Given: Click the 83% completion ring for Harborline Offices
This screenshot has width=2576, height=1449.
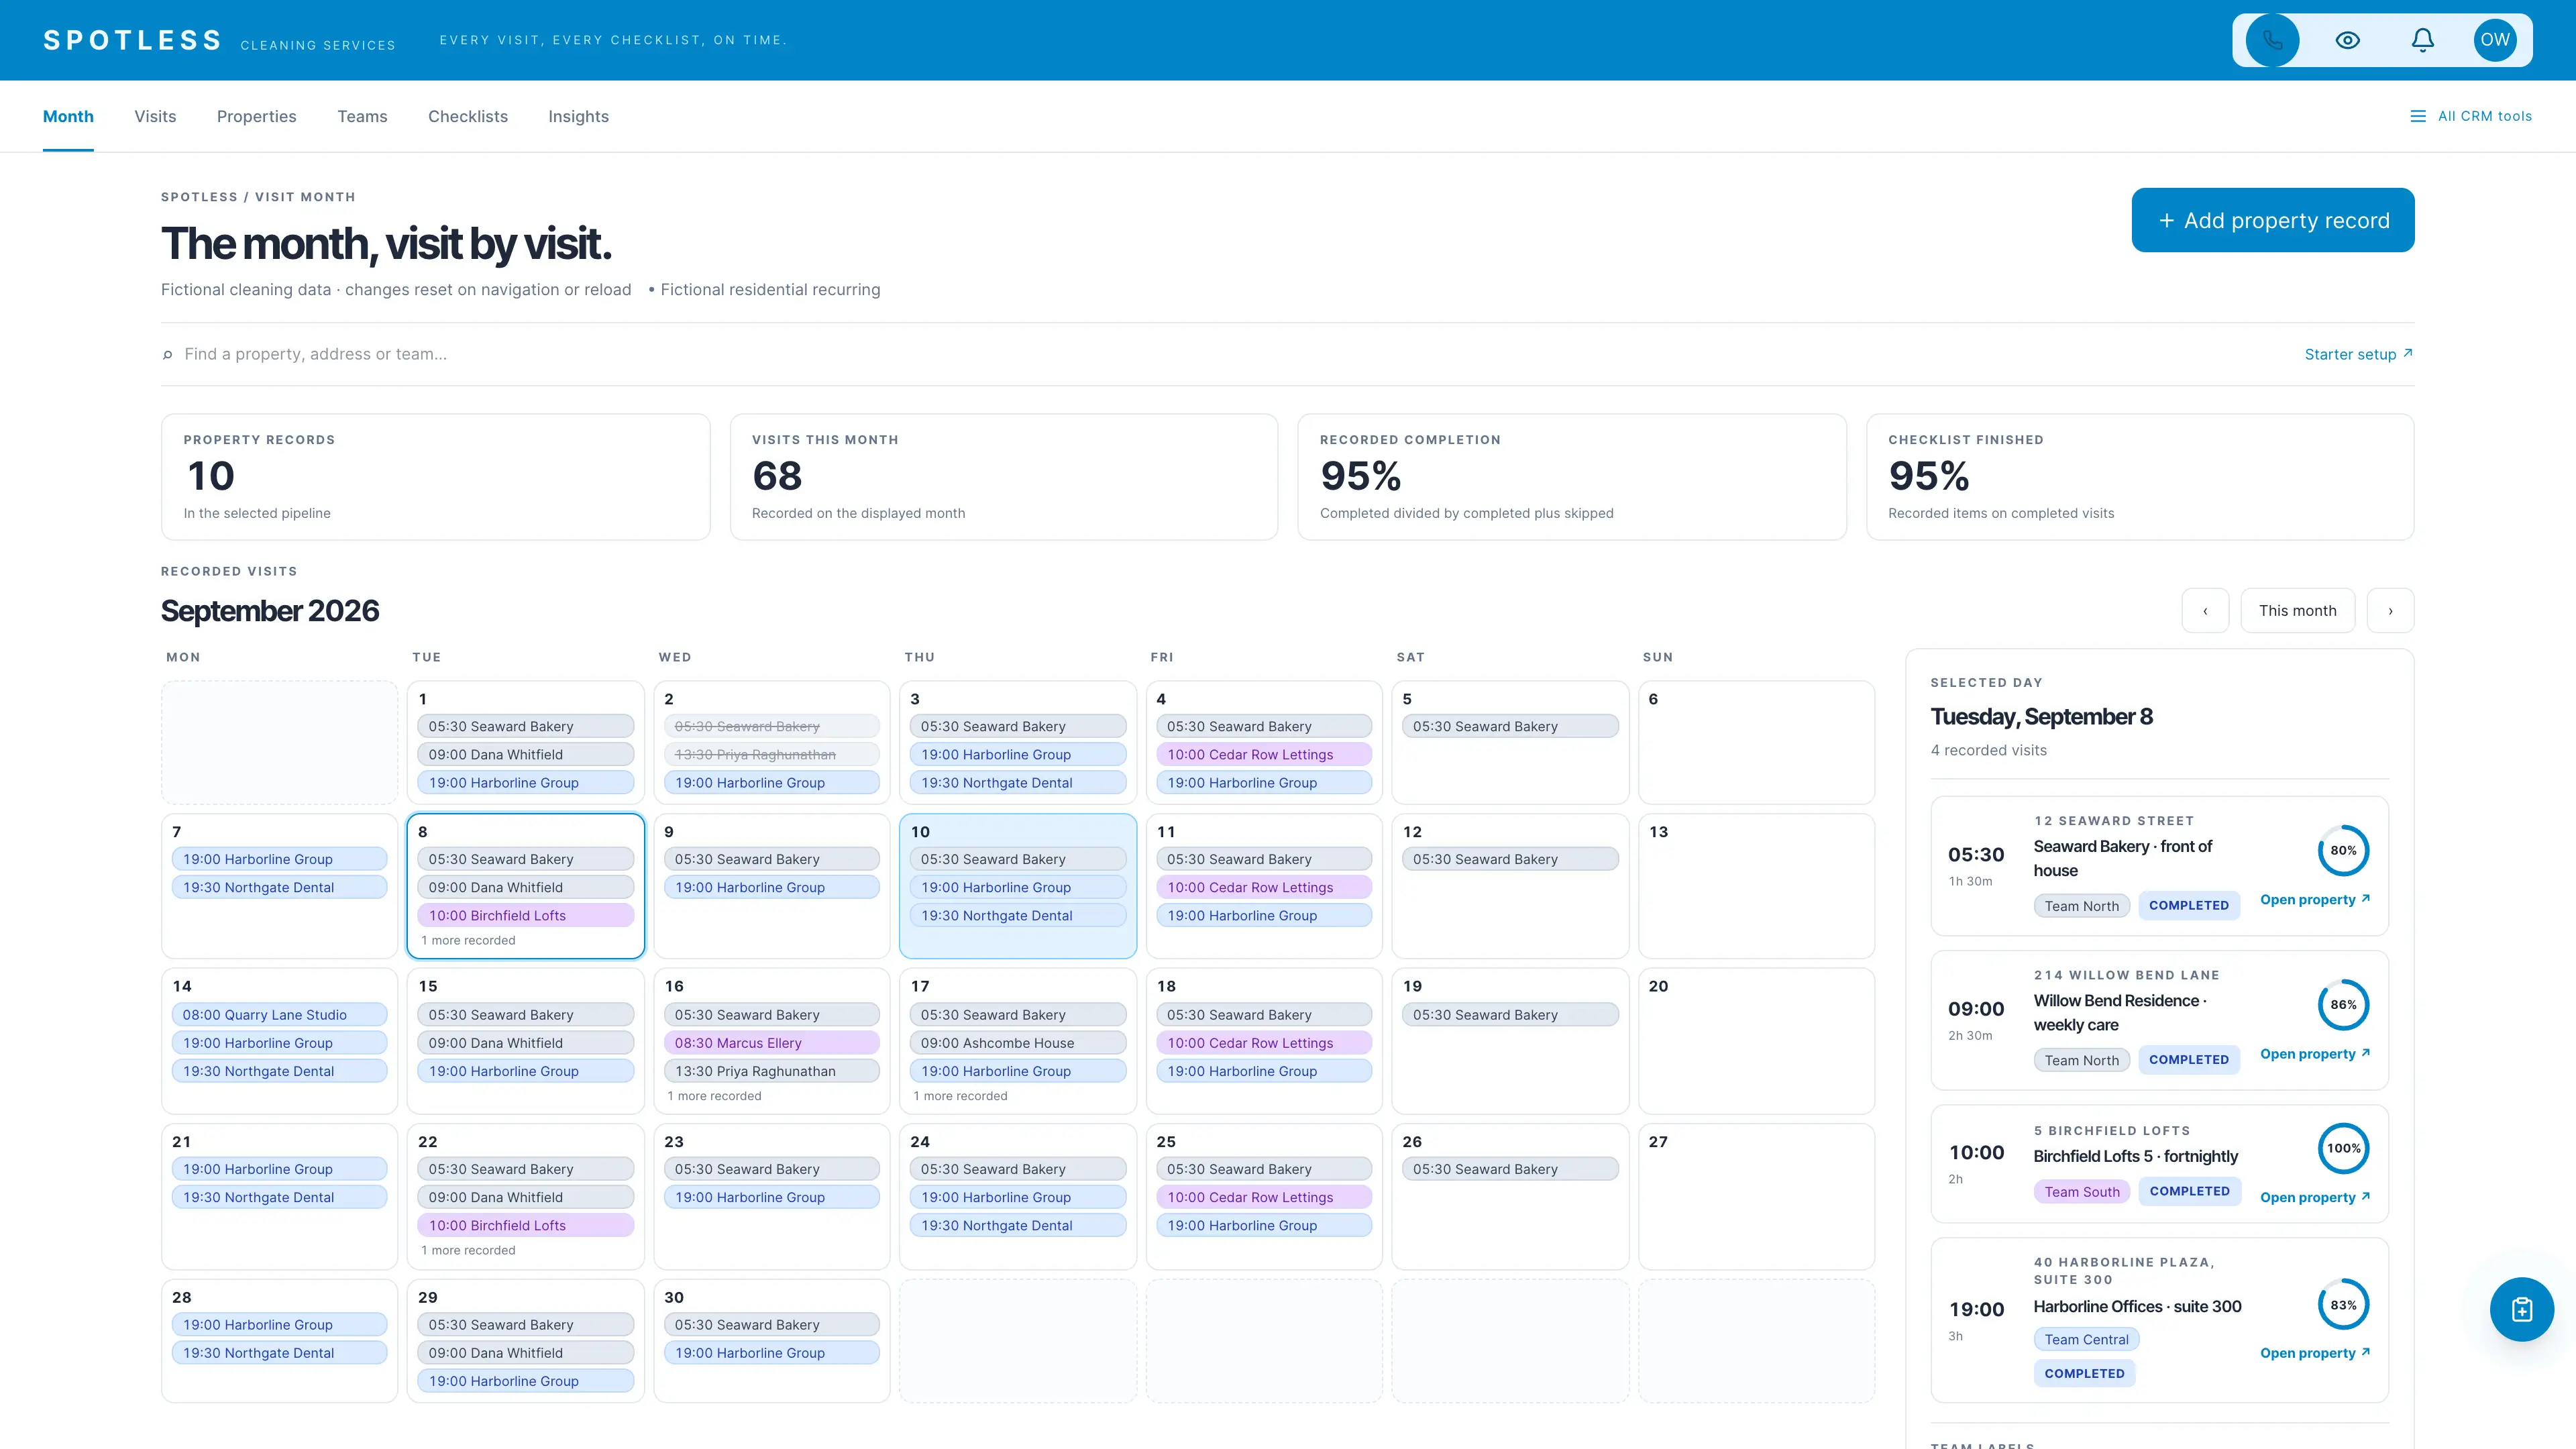Looking at the screenshot, I should (x=2343, y=1305).
